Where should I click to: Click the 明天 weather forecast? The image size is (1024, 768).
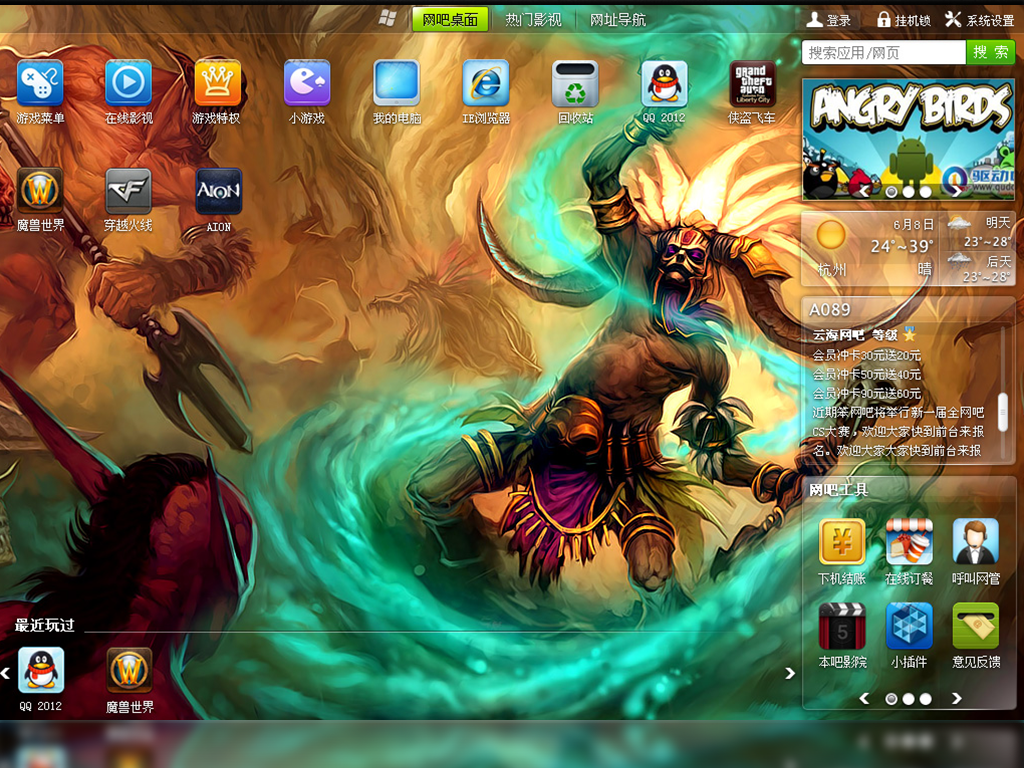[x=980, y=232]
